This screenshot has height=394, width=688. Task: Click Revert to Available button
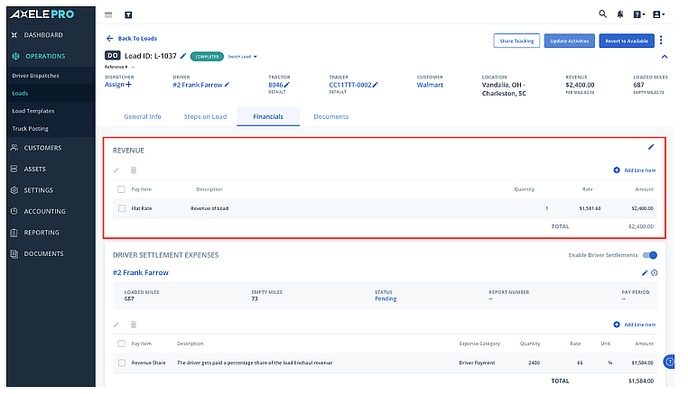point(627,41)
